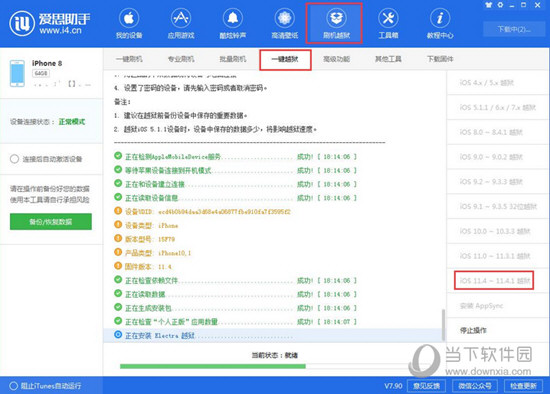Click the 64GB storage badge
Screen dimensions: 550x394
click(x=41, y=73)
